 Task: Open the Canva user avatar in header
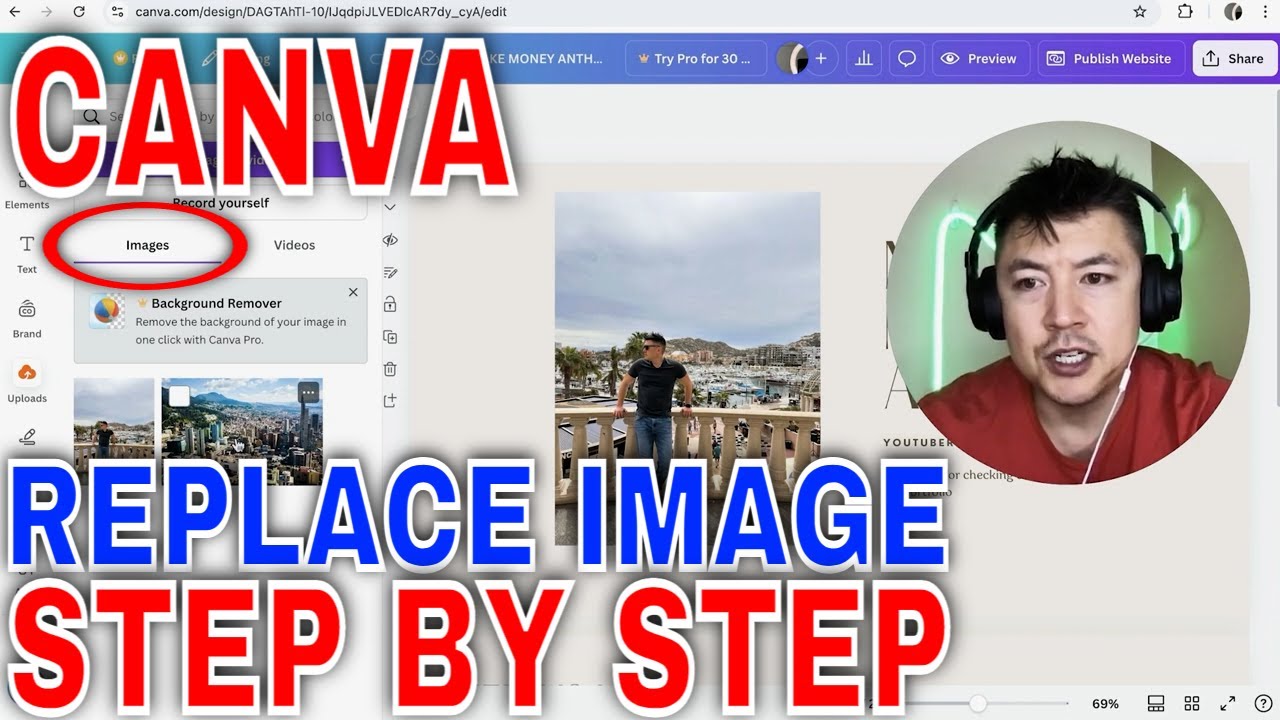791,59
